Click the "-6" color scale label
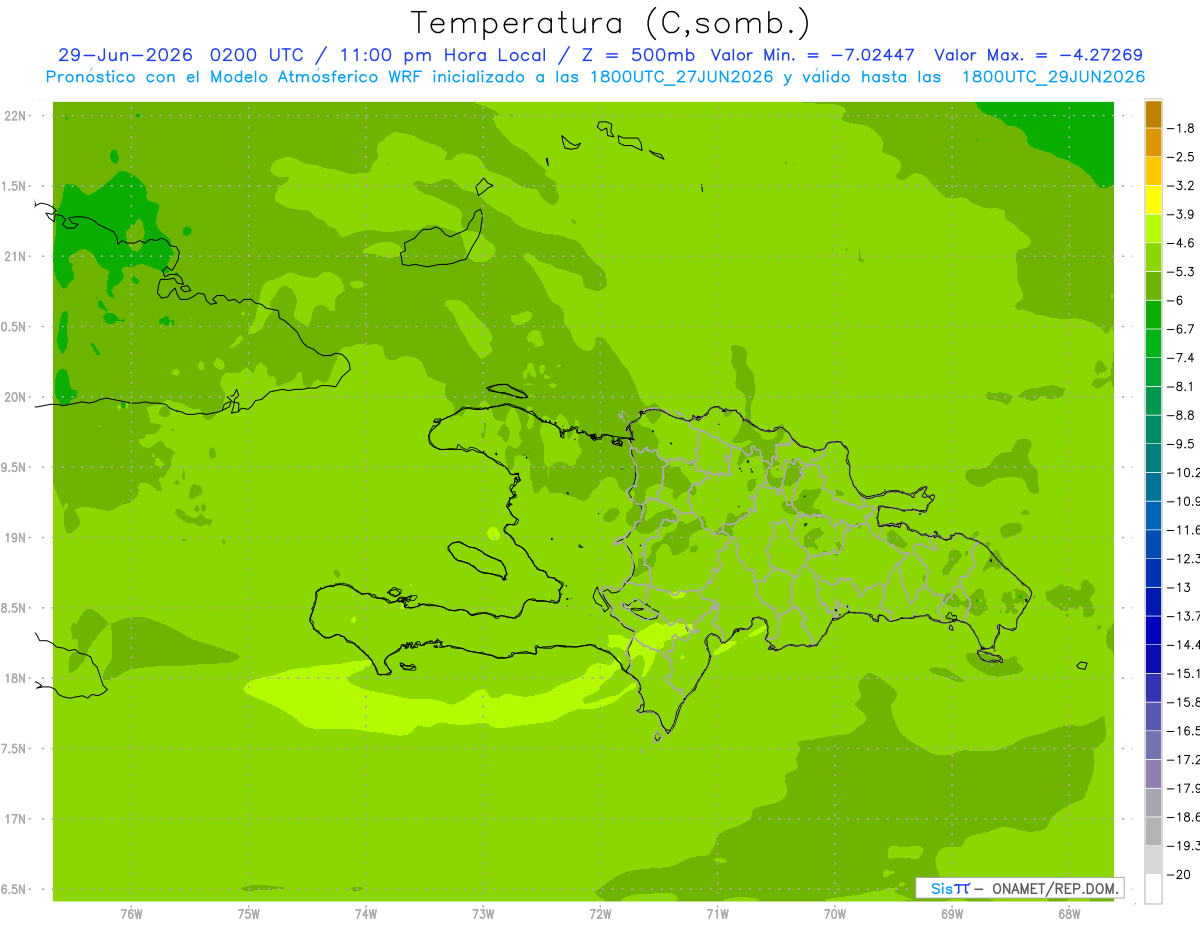This screenshot has width=1200, height=927. 1177,301
